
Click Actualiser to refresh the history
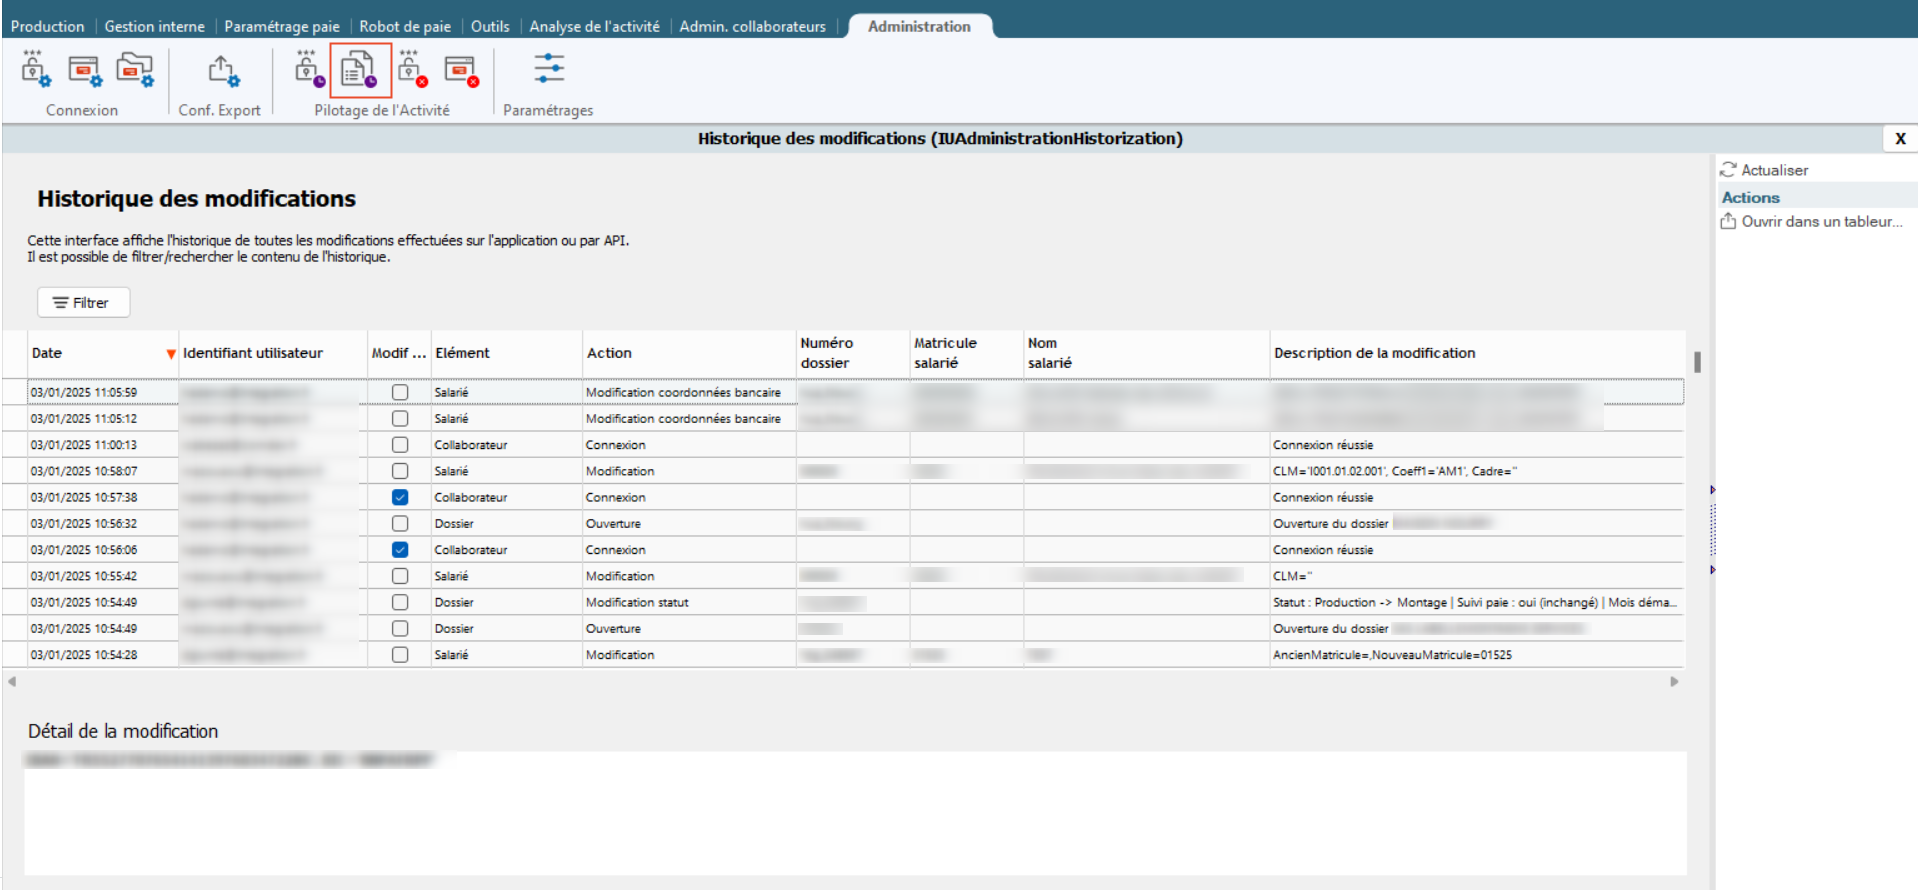1773,170
